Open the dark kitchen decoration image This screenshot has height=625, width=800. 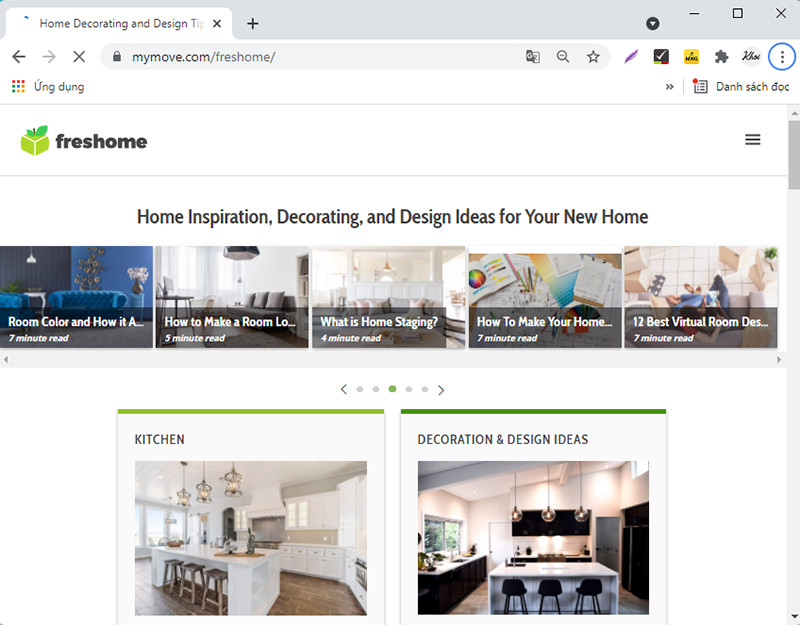coord(533,538)
